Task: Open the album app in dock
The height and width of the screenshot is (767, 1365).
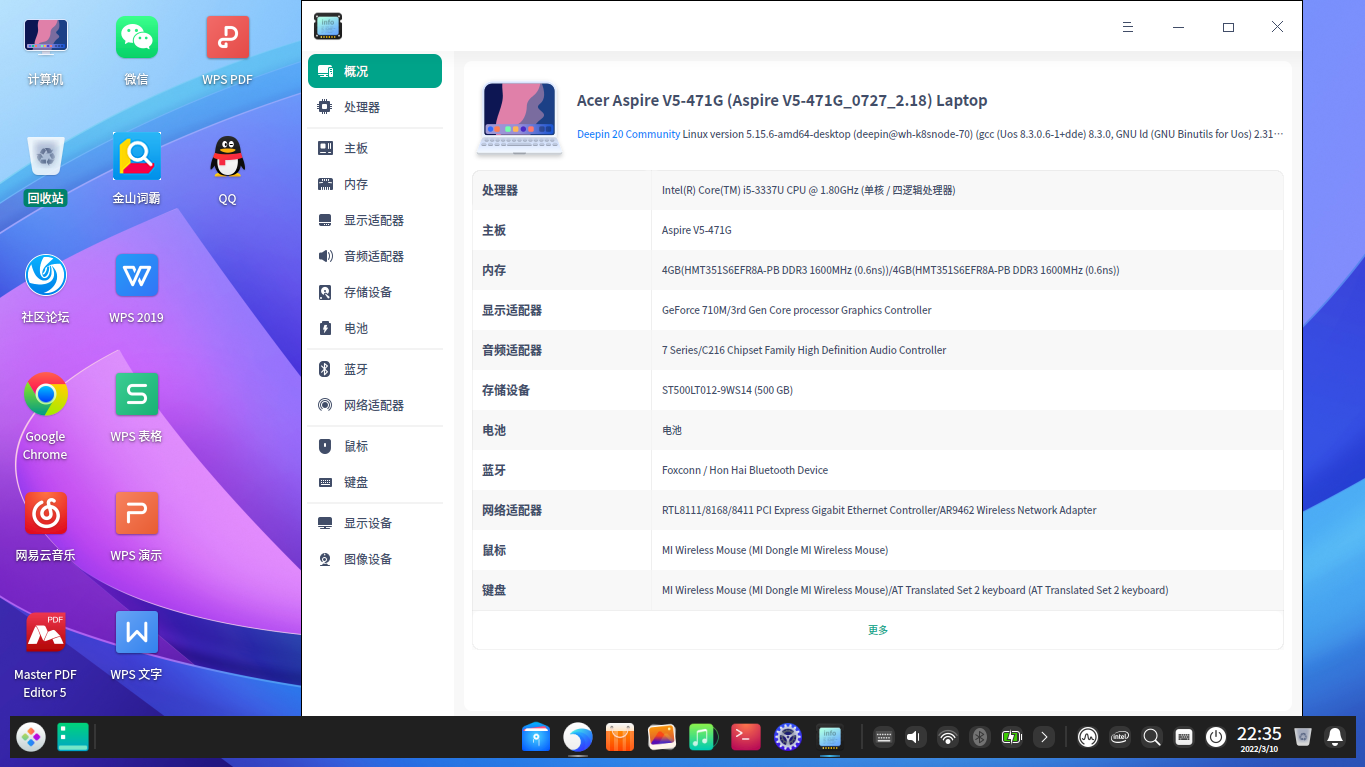Action: [x=662, y=737]
